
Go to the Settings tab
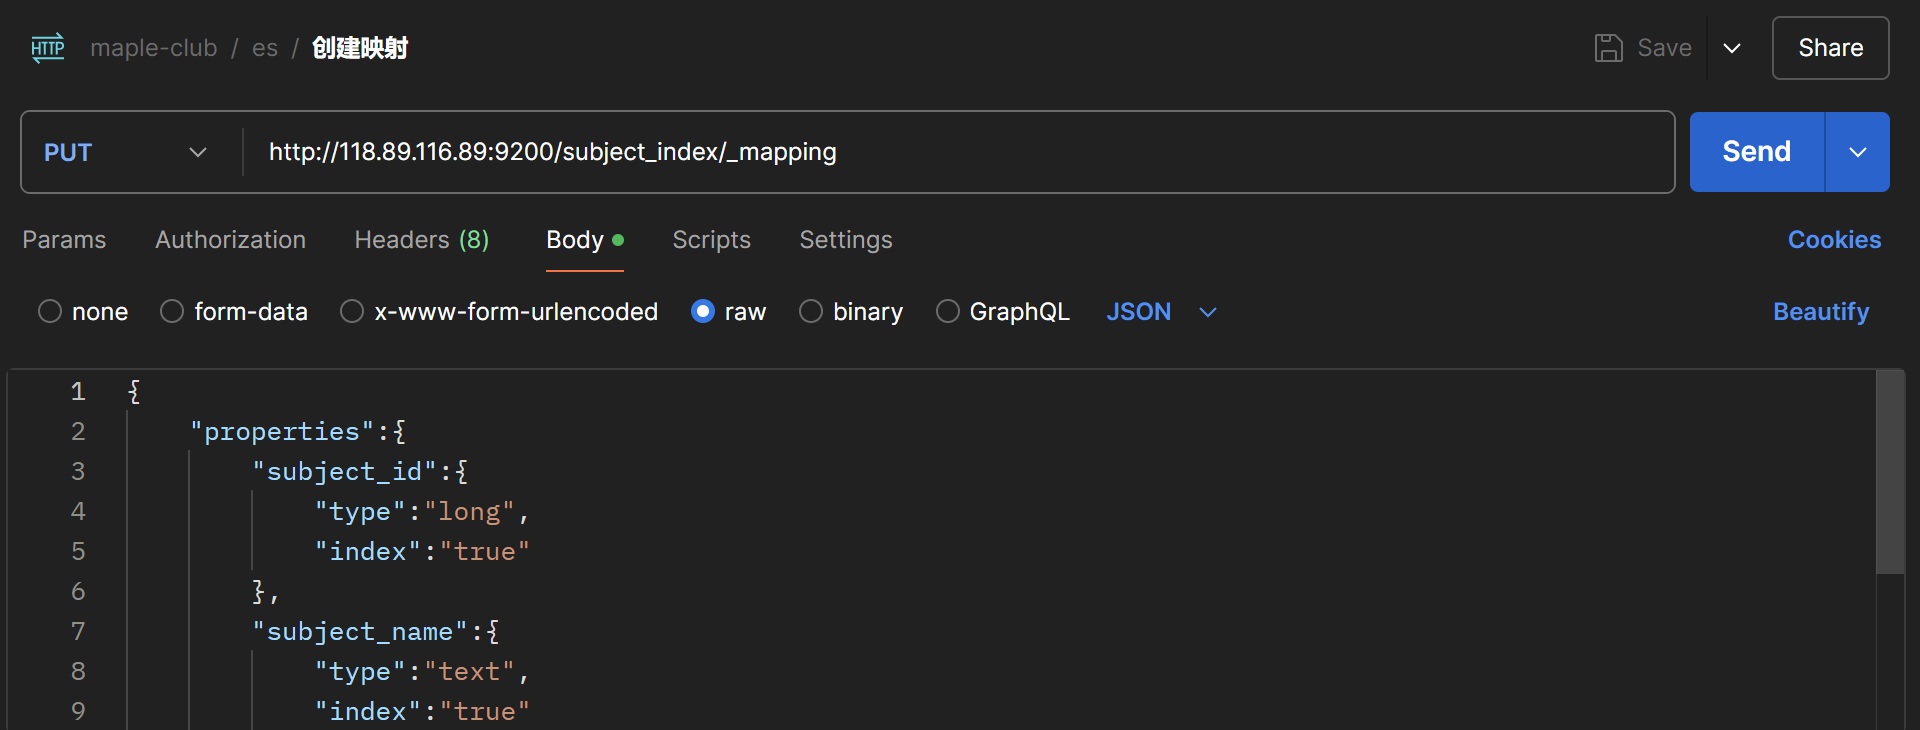846,240
